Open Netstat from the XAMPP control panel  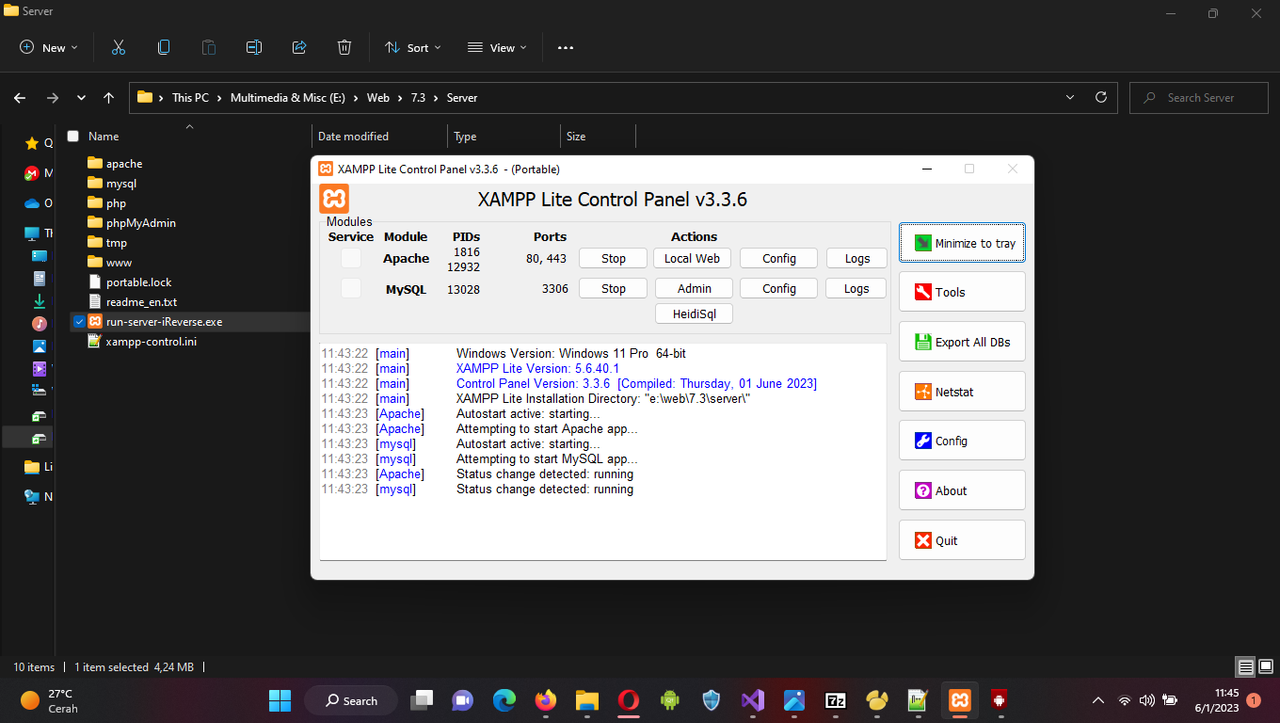pos(961,390)
